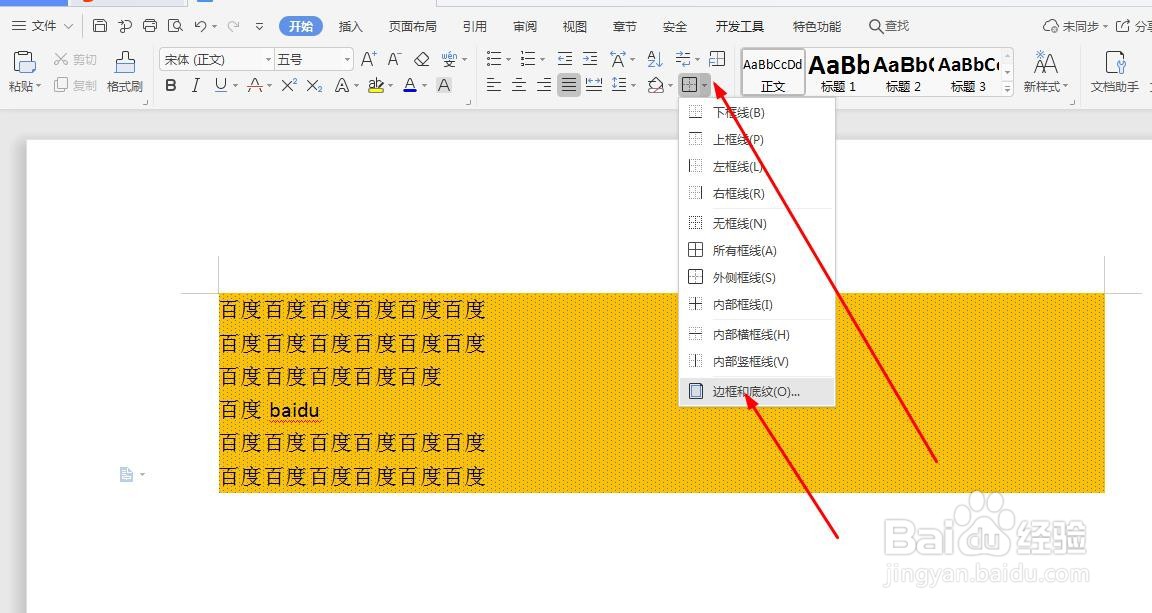The height and width of the screenshot is (613, 1152).
Task: Click the Increase Indent icon
Action: 590,59
